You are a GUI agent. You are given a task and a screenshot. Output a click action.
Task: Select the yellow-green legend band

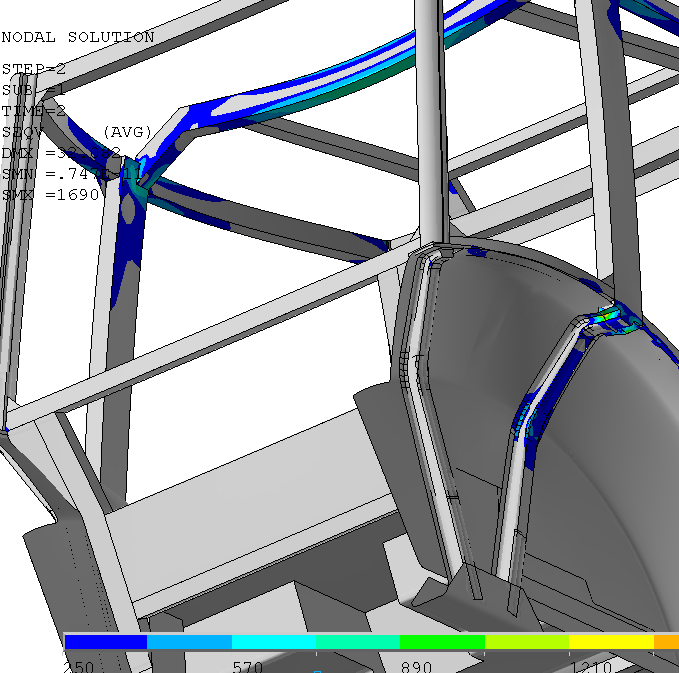526,641
